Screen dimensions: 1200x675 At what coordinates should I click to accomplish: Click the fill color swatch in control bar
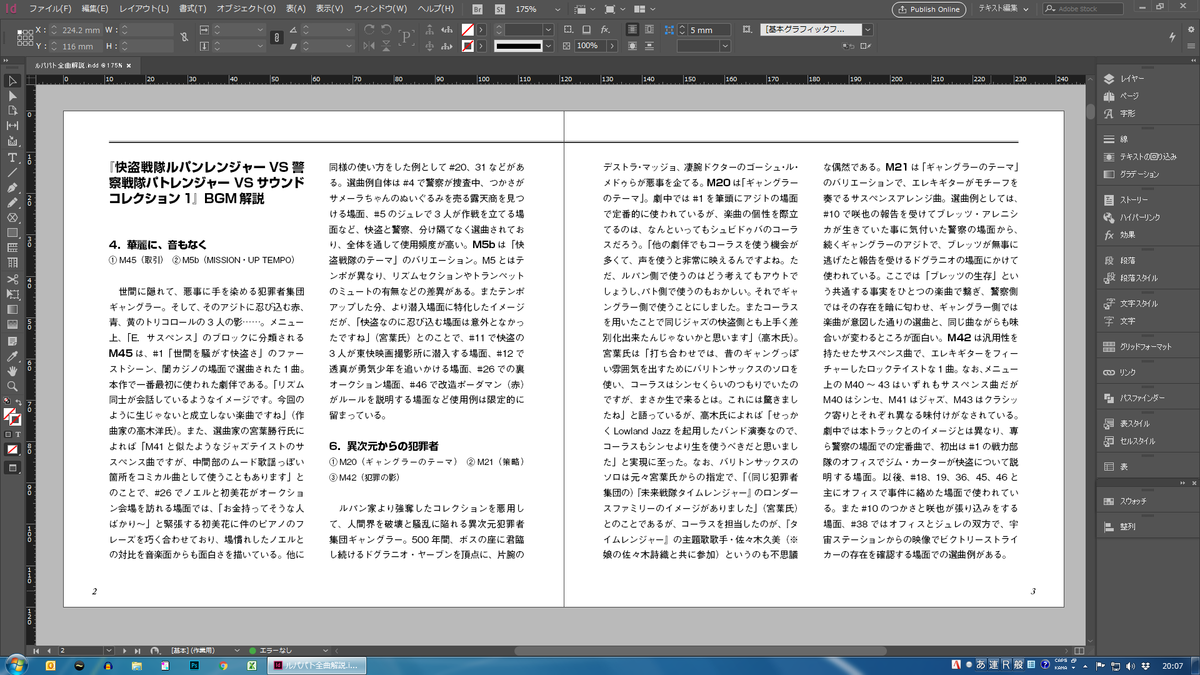468,30
